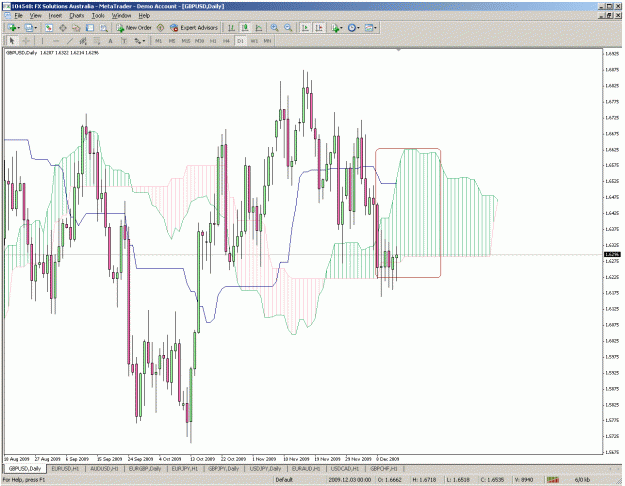Set timeframe to M1
Image resolution: width=625 pixels, height=486 pixels.
pos(159,41)
